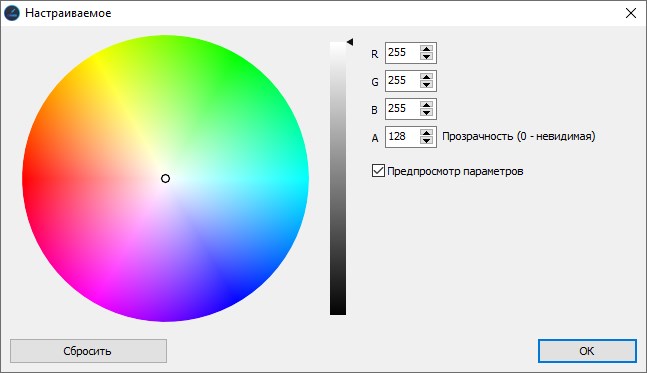Increase the R value with up arrow
Viewport: 647px width, 373px height.
426,49
